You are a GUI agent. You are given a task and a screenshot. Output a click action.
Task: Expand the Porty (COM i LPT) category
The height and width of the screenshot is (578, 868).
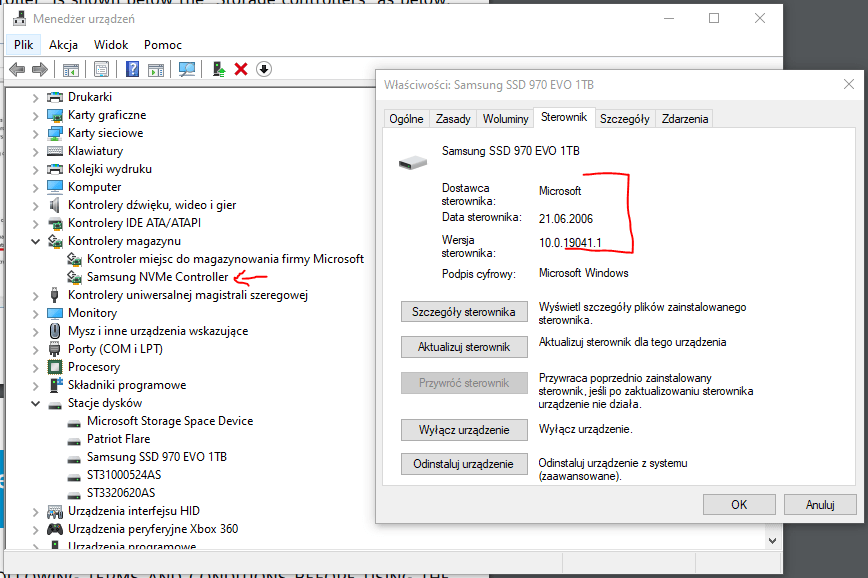[x=35, y=350]
